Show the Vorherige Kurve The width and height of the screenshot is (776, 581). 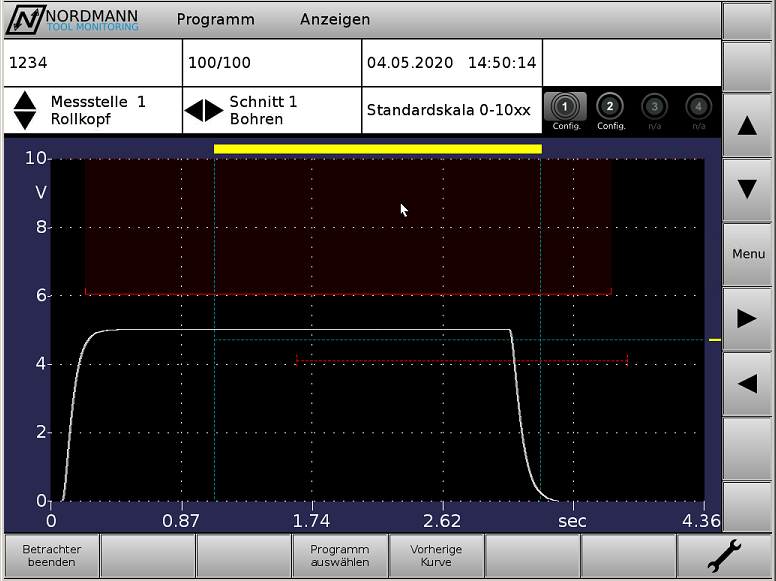(436, 555)
